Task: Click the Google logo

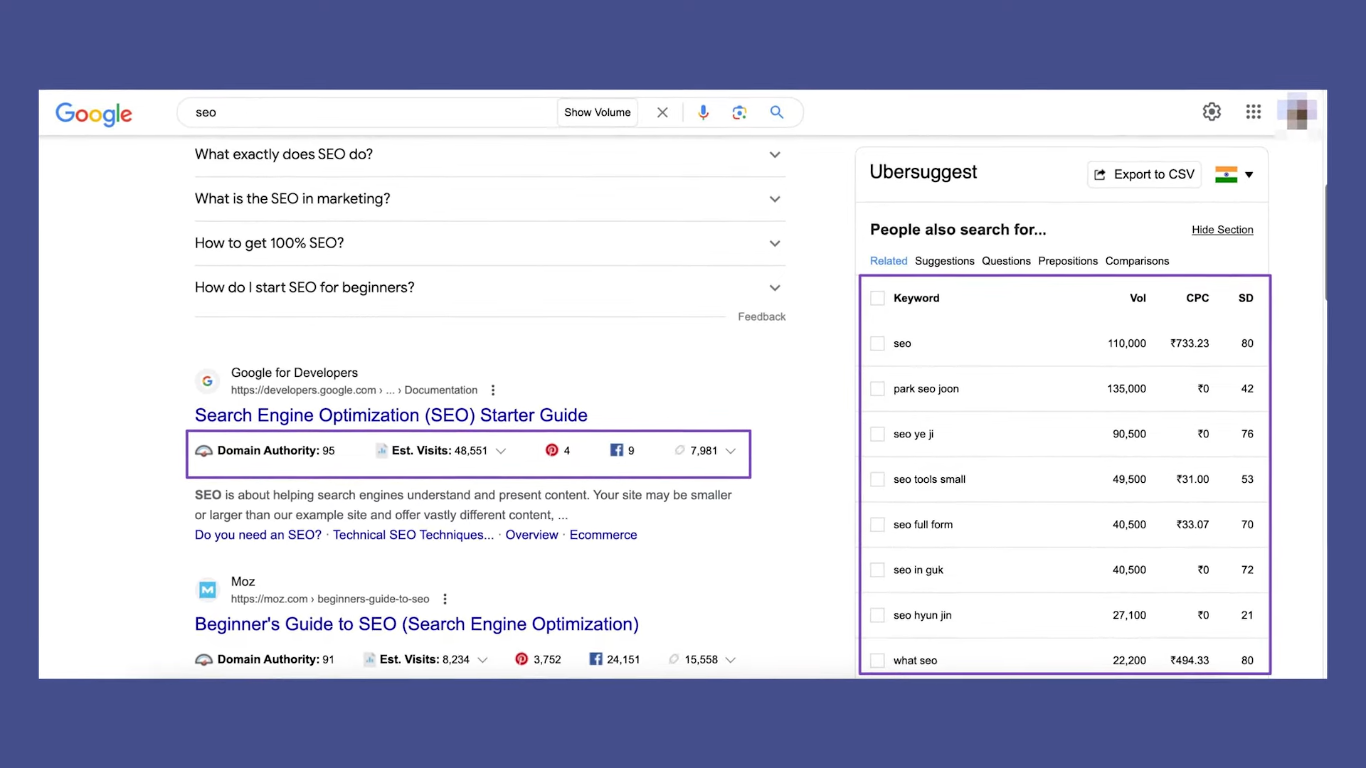Action: coord(94,114)
